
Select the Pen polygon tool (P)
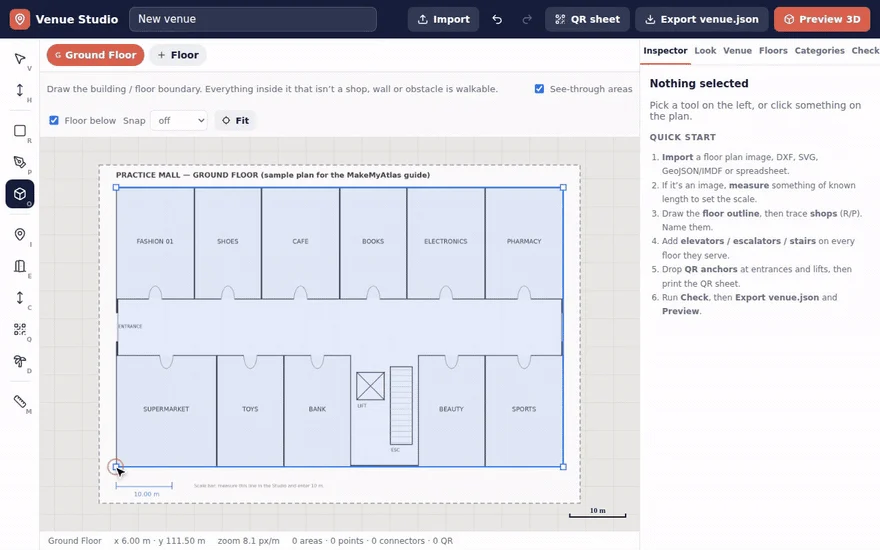click(20, 162)
